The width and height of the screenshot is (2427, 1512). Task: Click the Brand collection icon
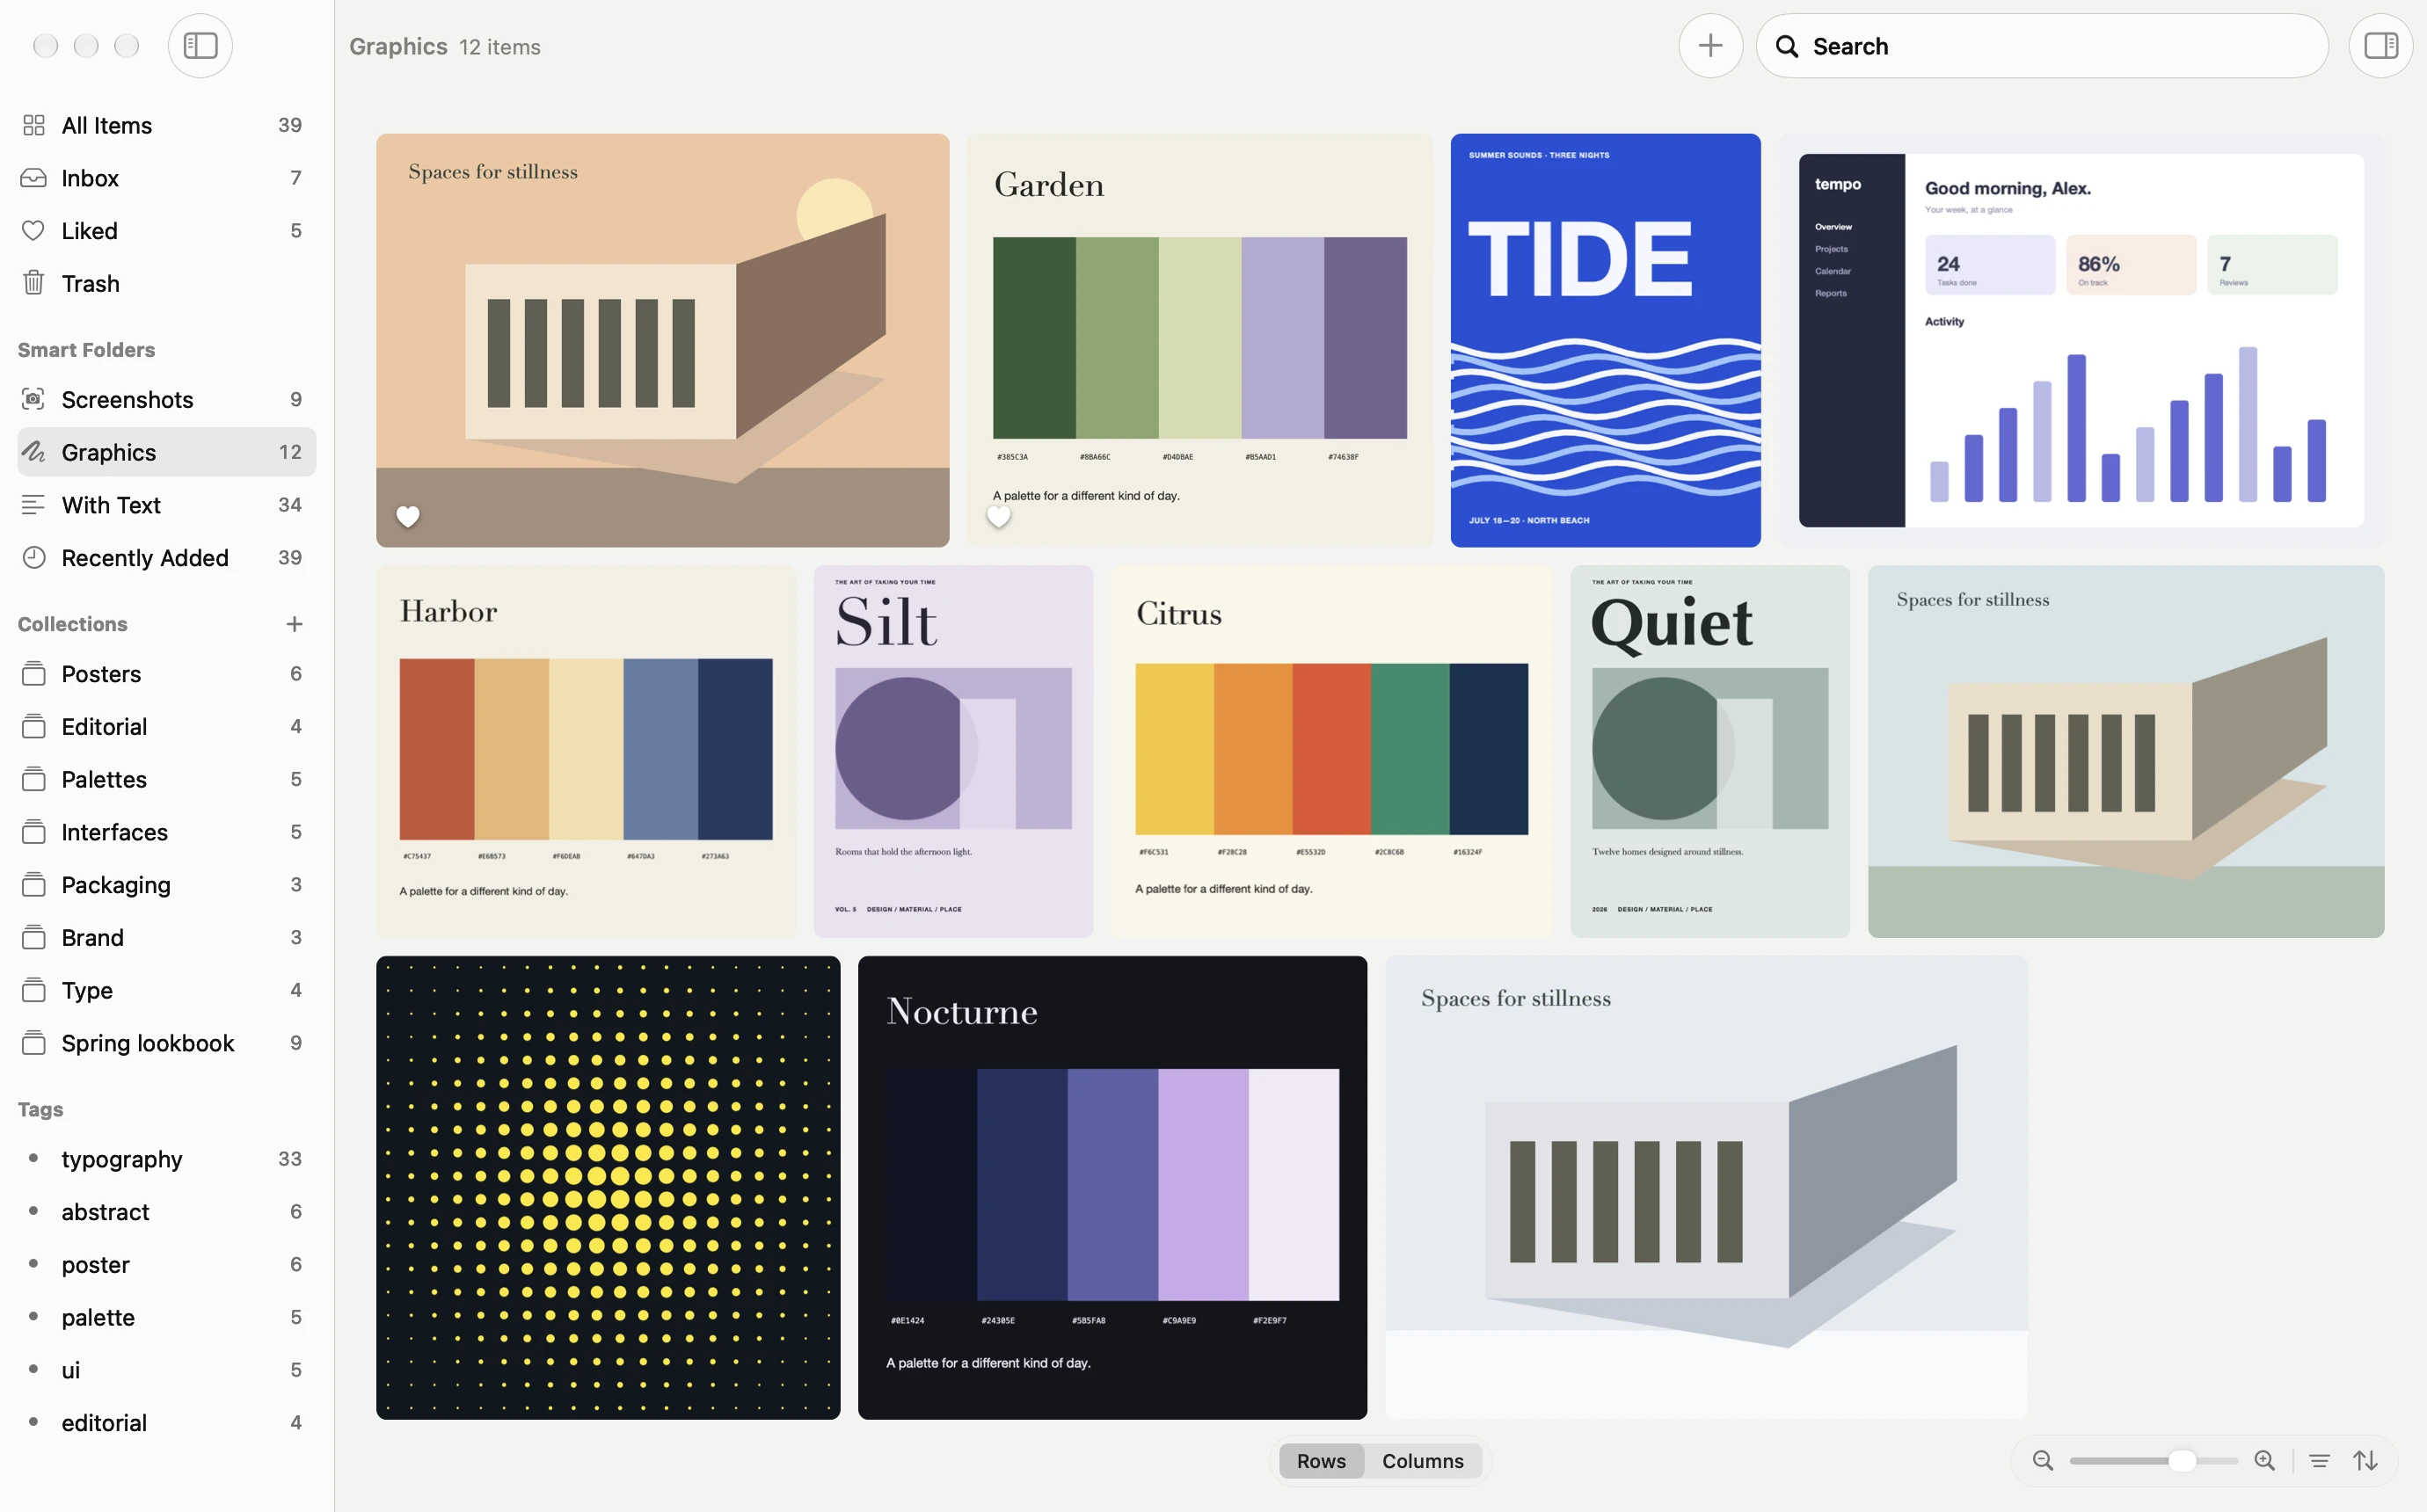(34, 937)
